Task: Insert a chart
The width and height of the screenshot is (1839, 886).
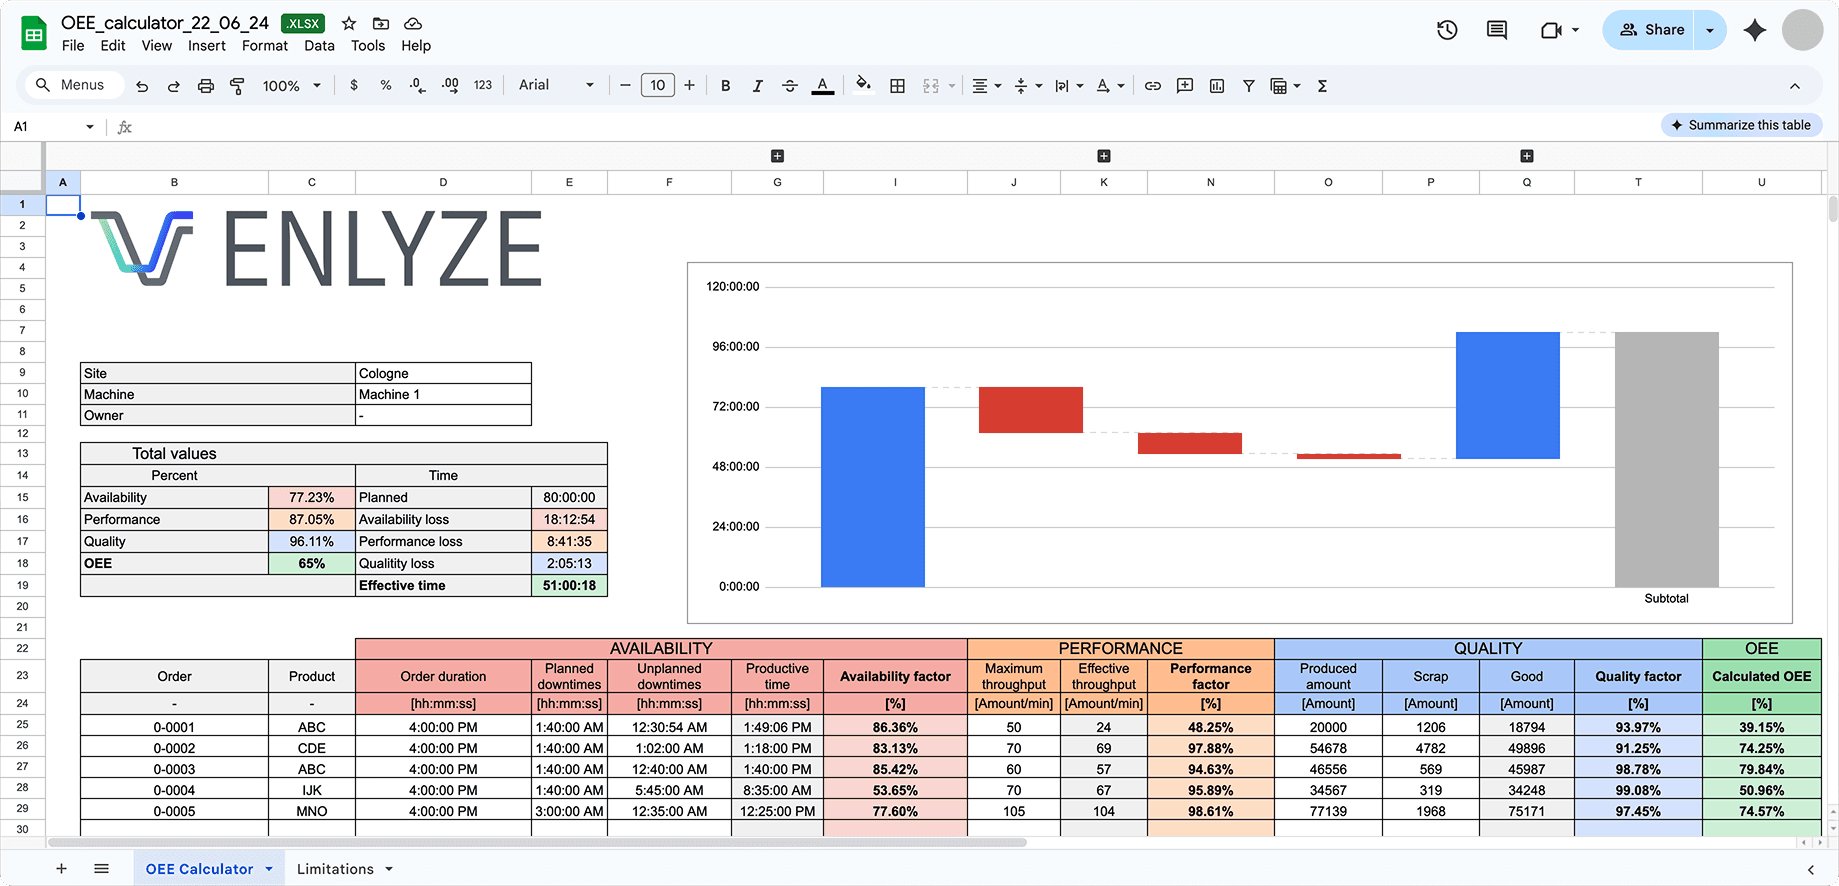Action: pos(1217,86)
